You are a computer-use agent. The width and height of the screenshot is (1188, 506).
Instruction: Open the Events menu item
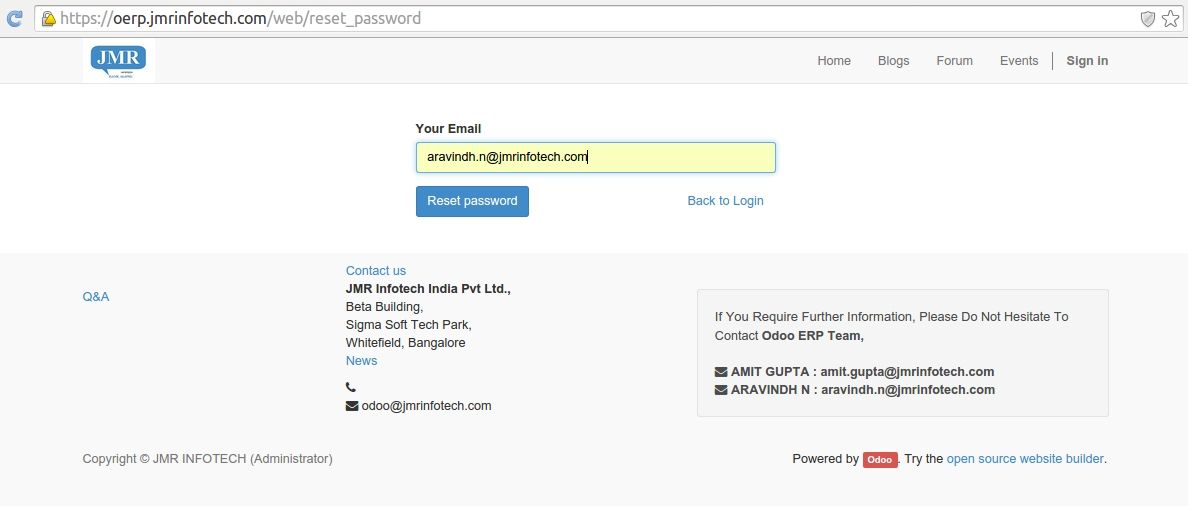click(1019, 61)
